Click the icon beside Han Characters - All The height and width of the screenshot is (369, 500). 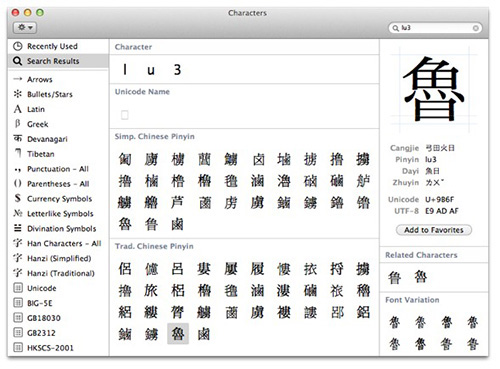pos(17,243)
